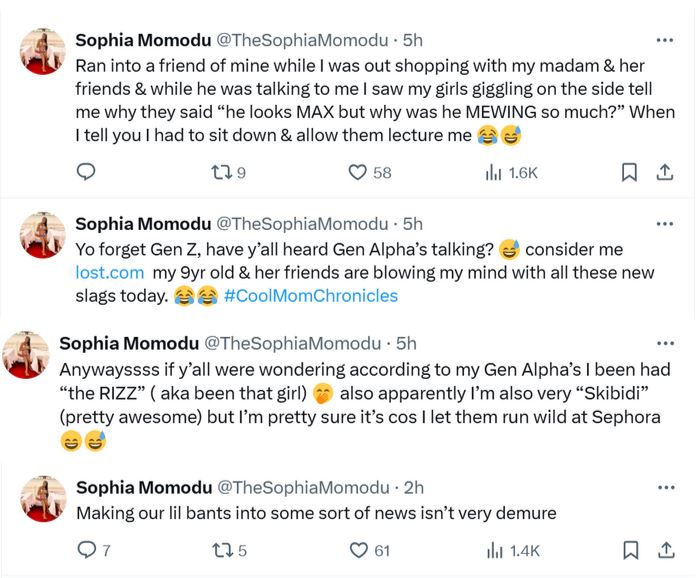This screenshot has height=578, width=699.
Task: Like the tweet with 58 likes
Action: pyautogui.click(x=357, y=172)
